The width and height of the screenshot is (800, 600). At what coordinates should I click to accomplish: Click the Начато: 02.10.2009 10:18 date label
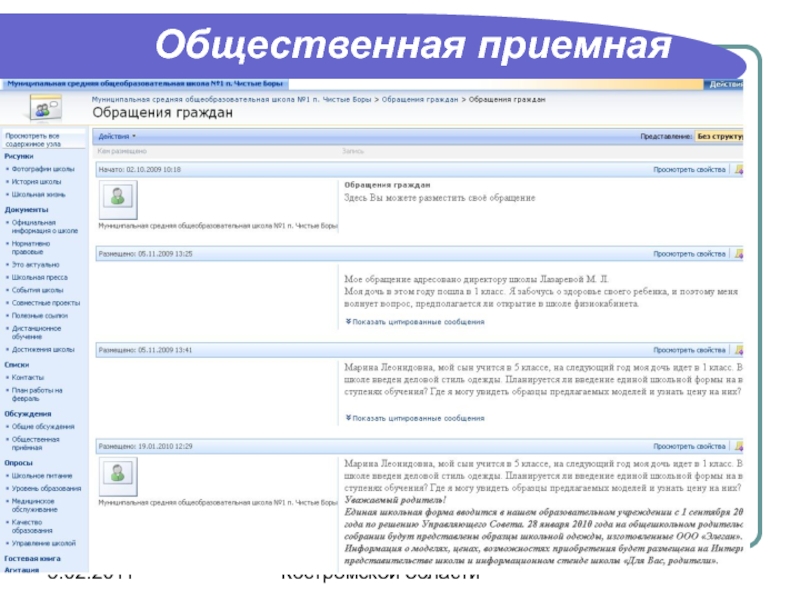pyautogui.click(x=139, y=169)
